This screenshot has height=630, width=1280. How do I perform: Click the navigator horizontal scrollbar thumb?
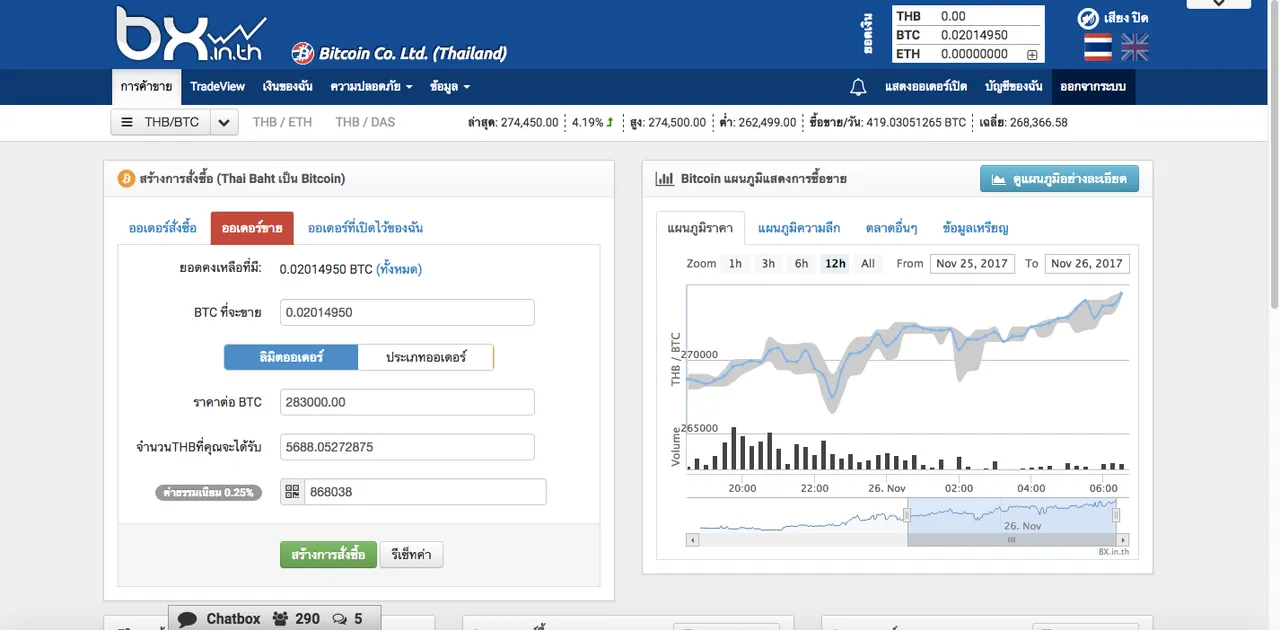click(x=1011, y=540)
